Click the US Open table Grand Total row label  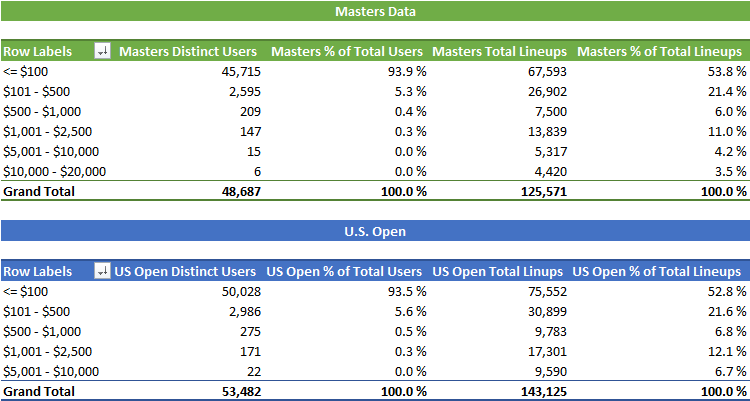click(39, 391)
